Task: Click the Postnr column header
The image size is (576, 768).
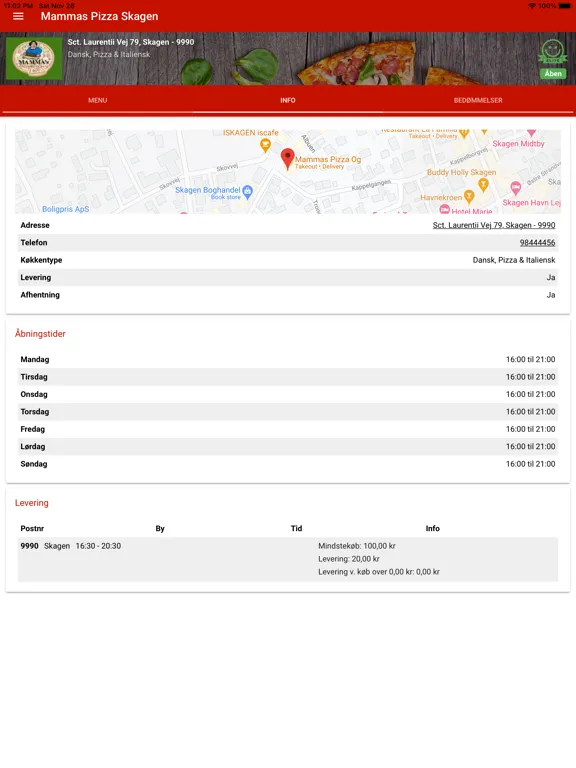Action: (x=32, y=528)
